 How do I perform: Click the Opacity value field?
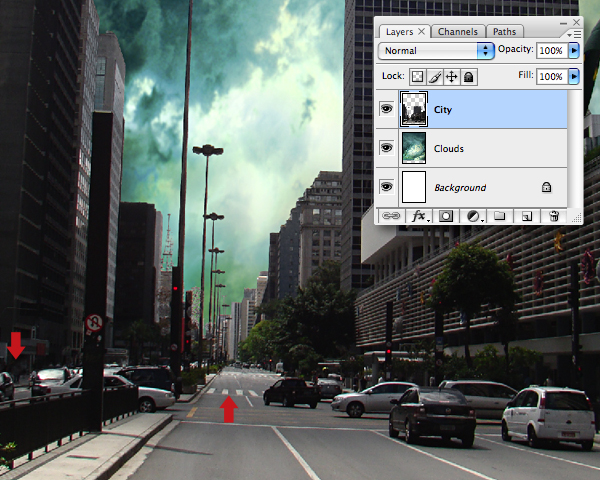tap(552, 51)
